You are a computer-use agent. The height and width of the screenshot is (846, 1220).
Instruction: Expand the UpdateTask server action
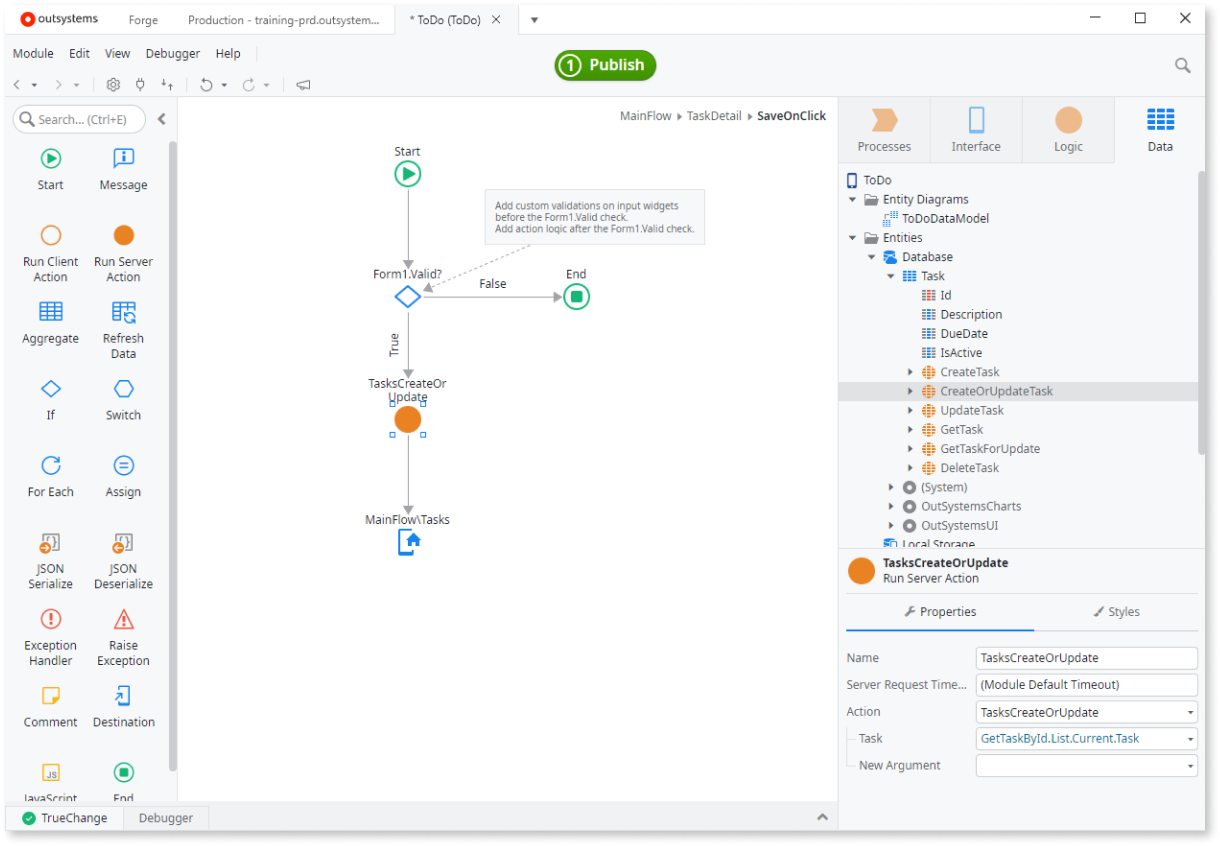point(908,410)
